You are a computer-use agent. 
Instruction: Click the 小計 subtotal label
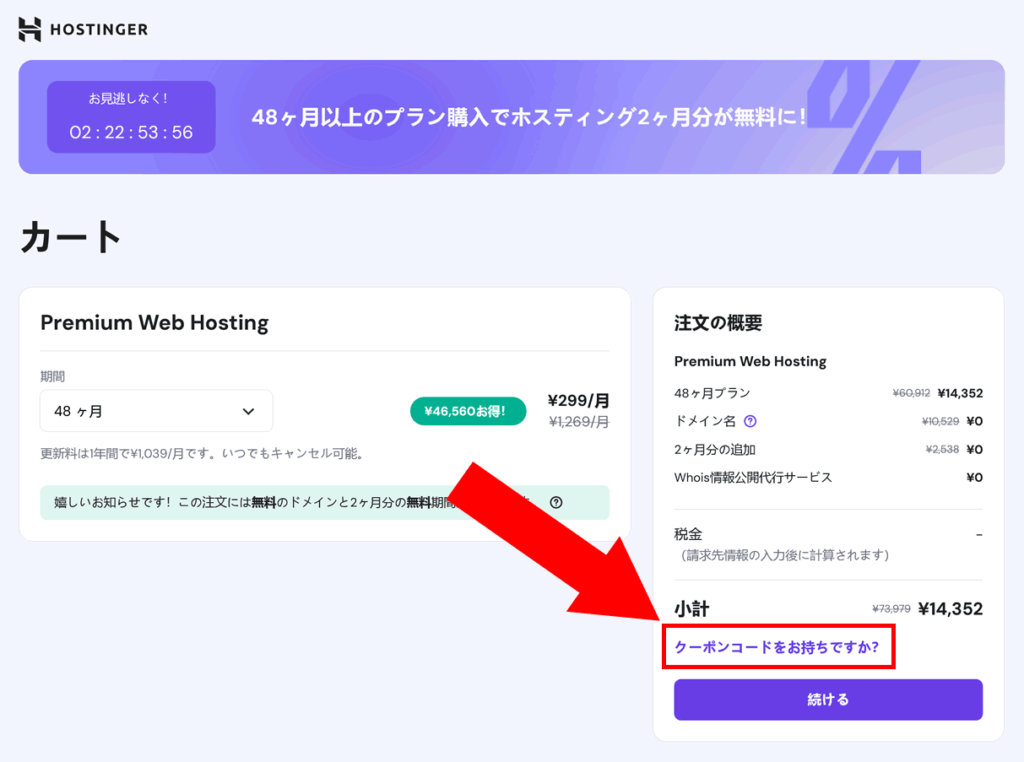(692, 609)
